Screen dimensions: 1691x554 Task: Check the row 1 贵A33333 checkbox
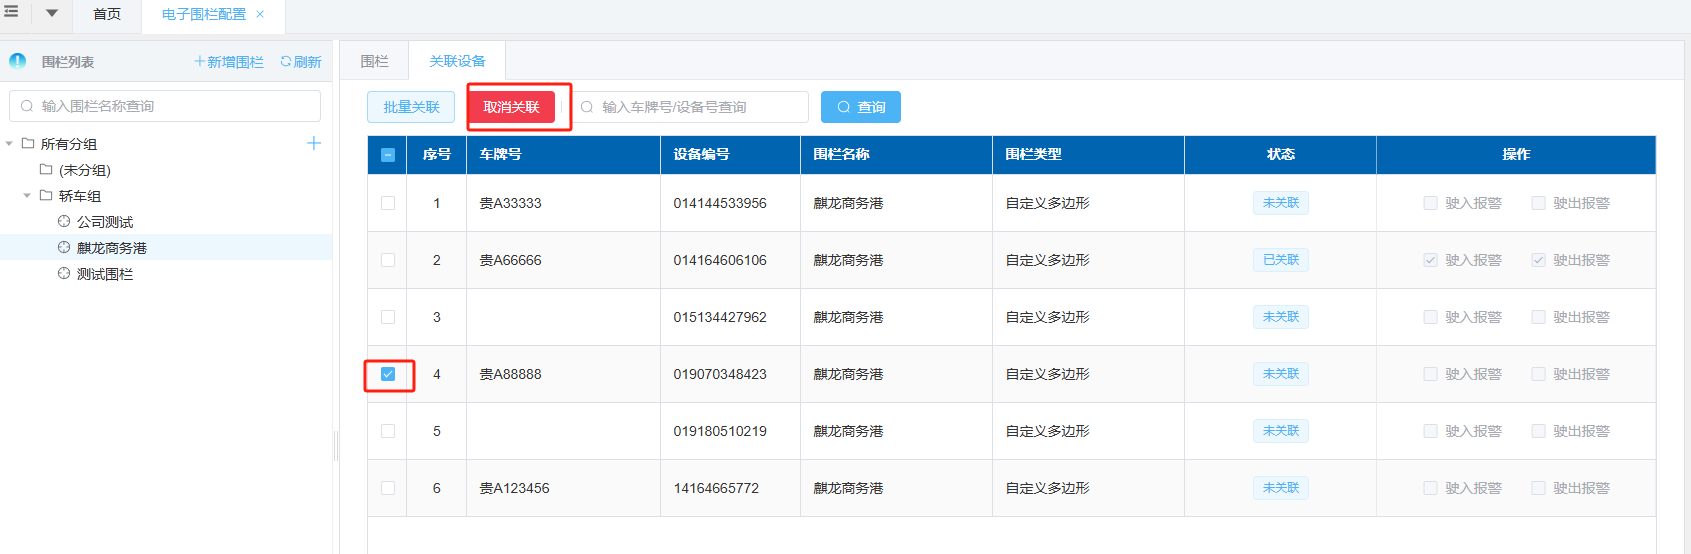pos(388,203)
